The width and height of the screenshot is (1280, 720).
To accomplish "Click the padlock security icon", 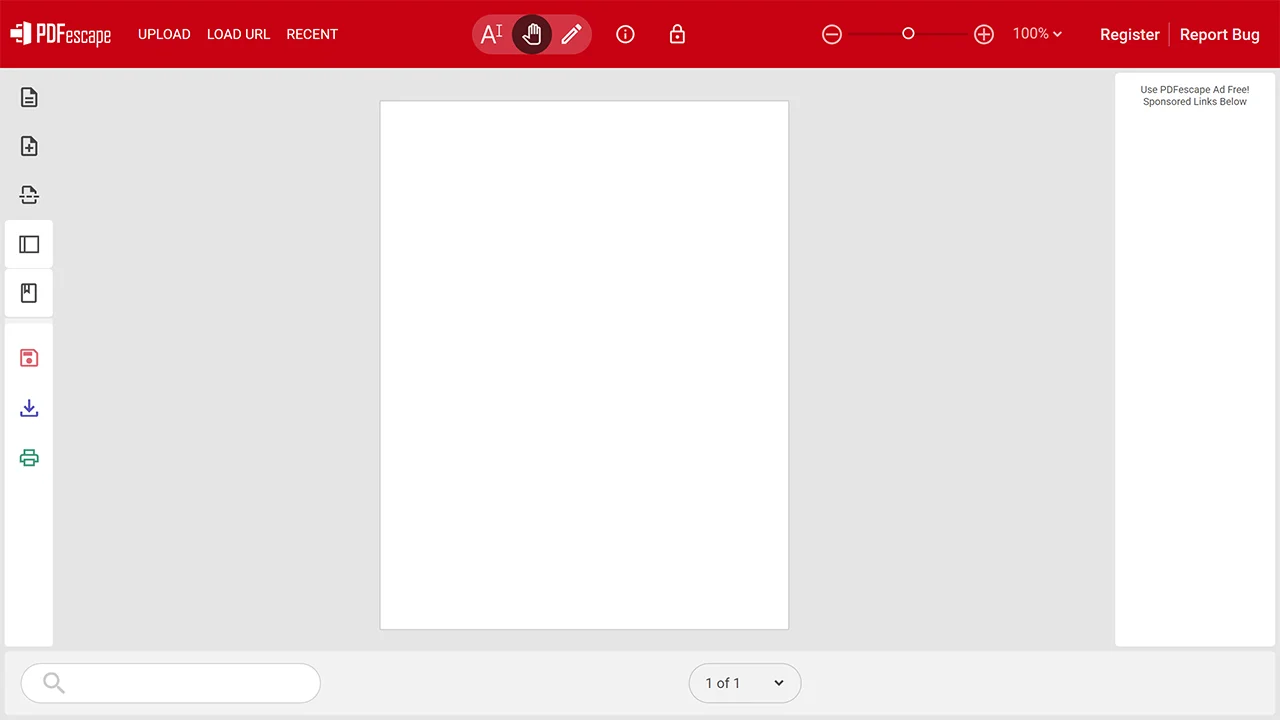I will [x=677, y=34].
